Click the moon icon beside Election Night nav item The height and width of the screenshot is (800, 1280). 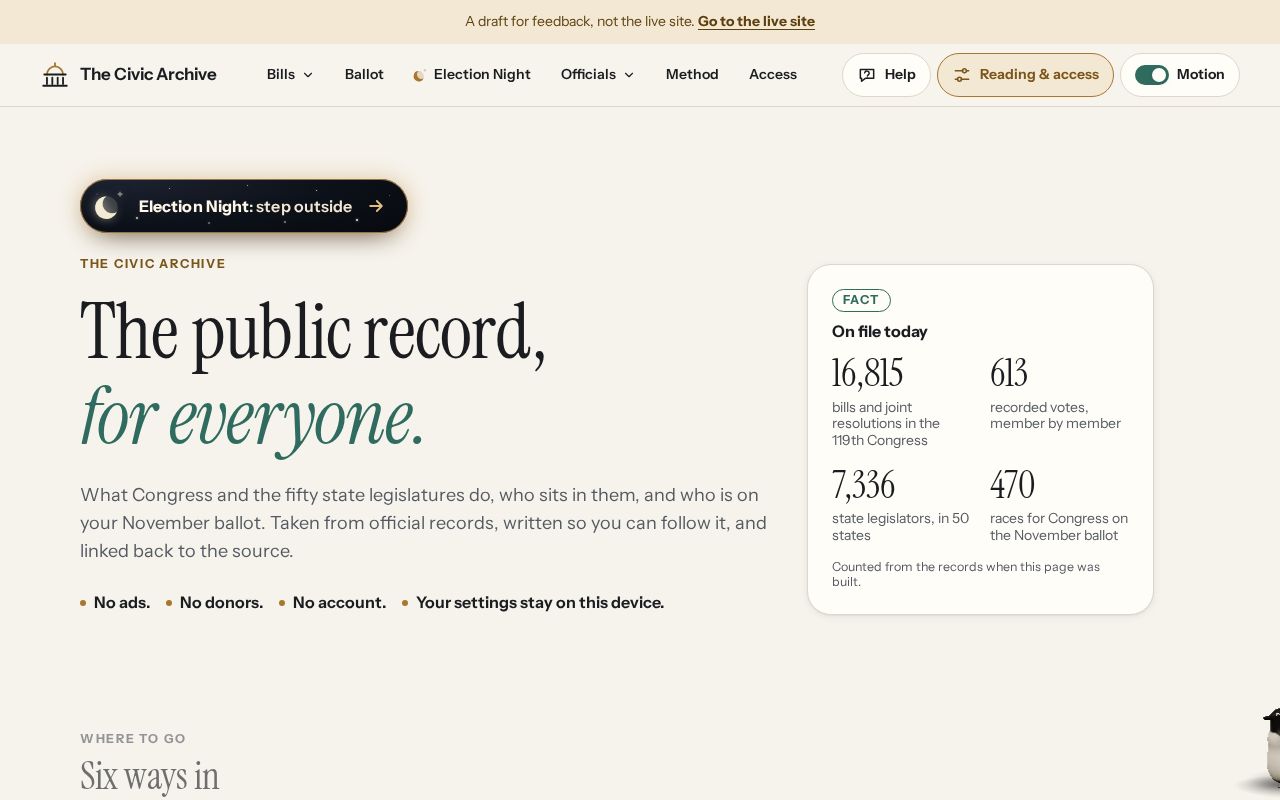420,75
